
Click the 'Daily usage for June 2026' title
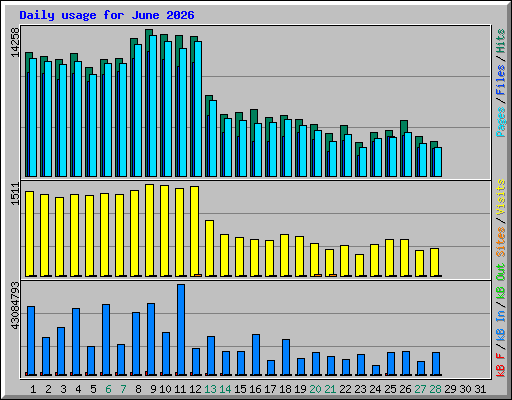[x=107, y=15]
